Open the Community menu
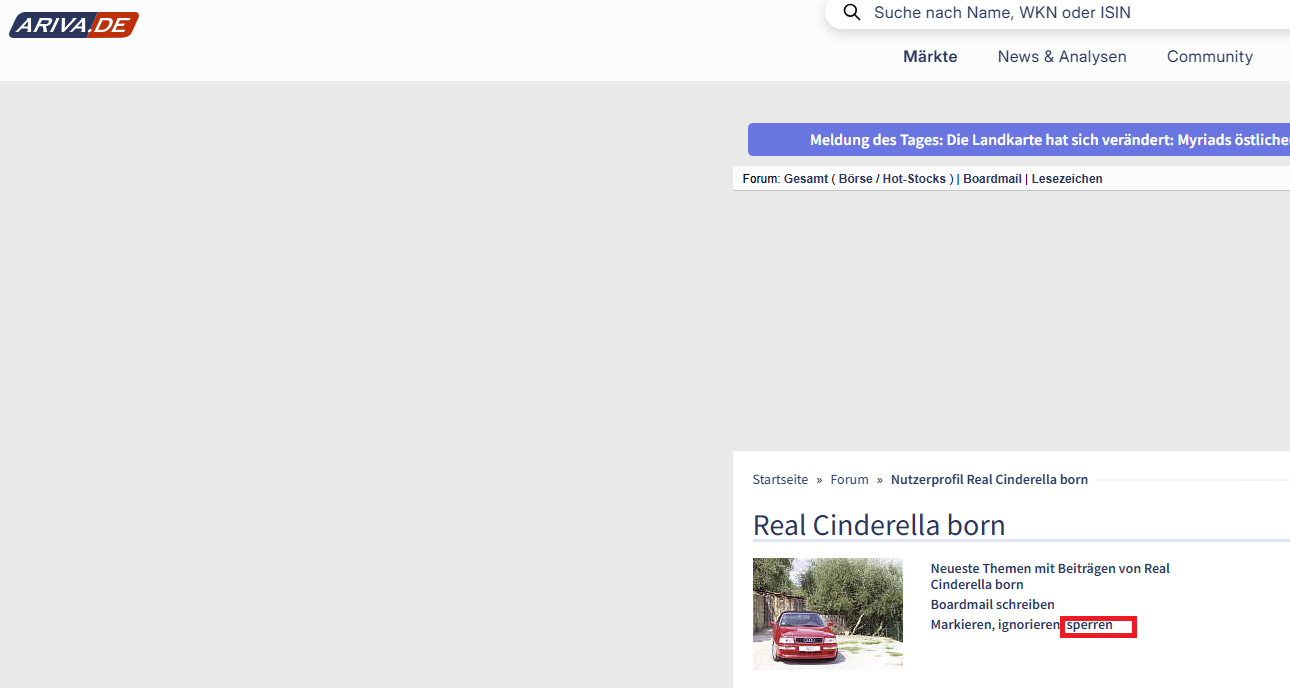Screen dimensions: 1290x688 (x=1209, y=57)
